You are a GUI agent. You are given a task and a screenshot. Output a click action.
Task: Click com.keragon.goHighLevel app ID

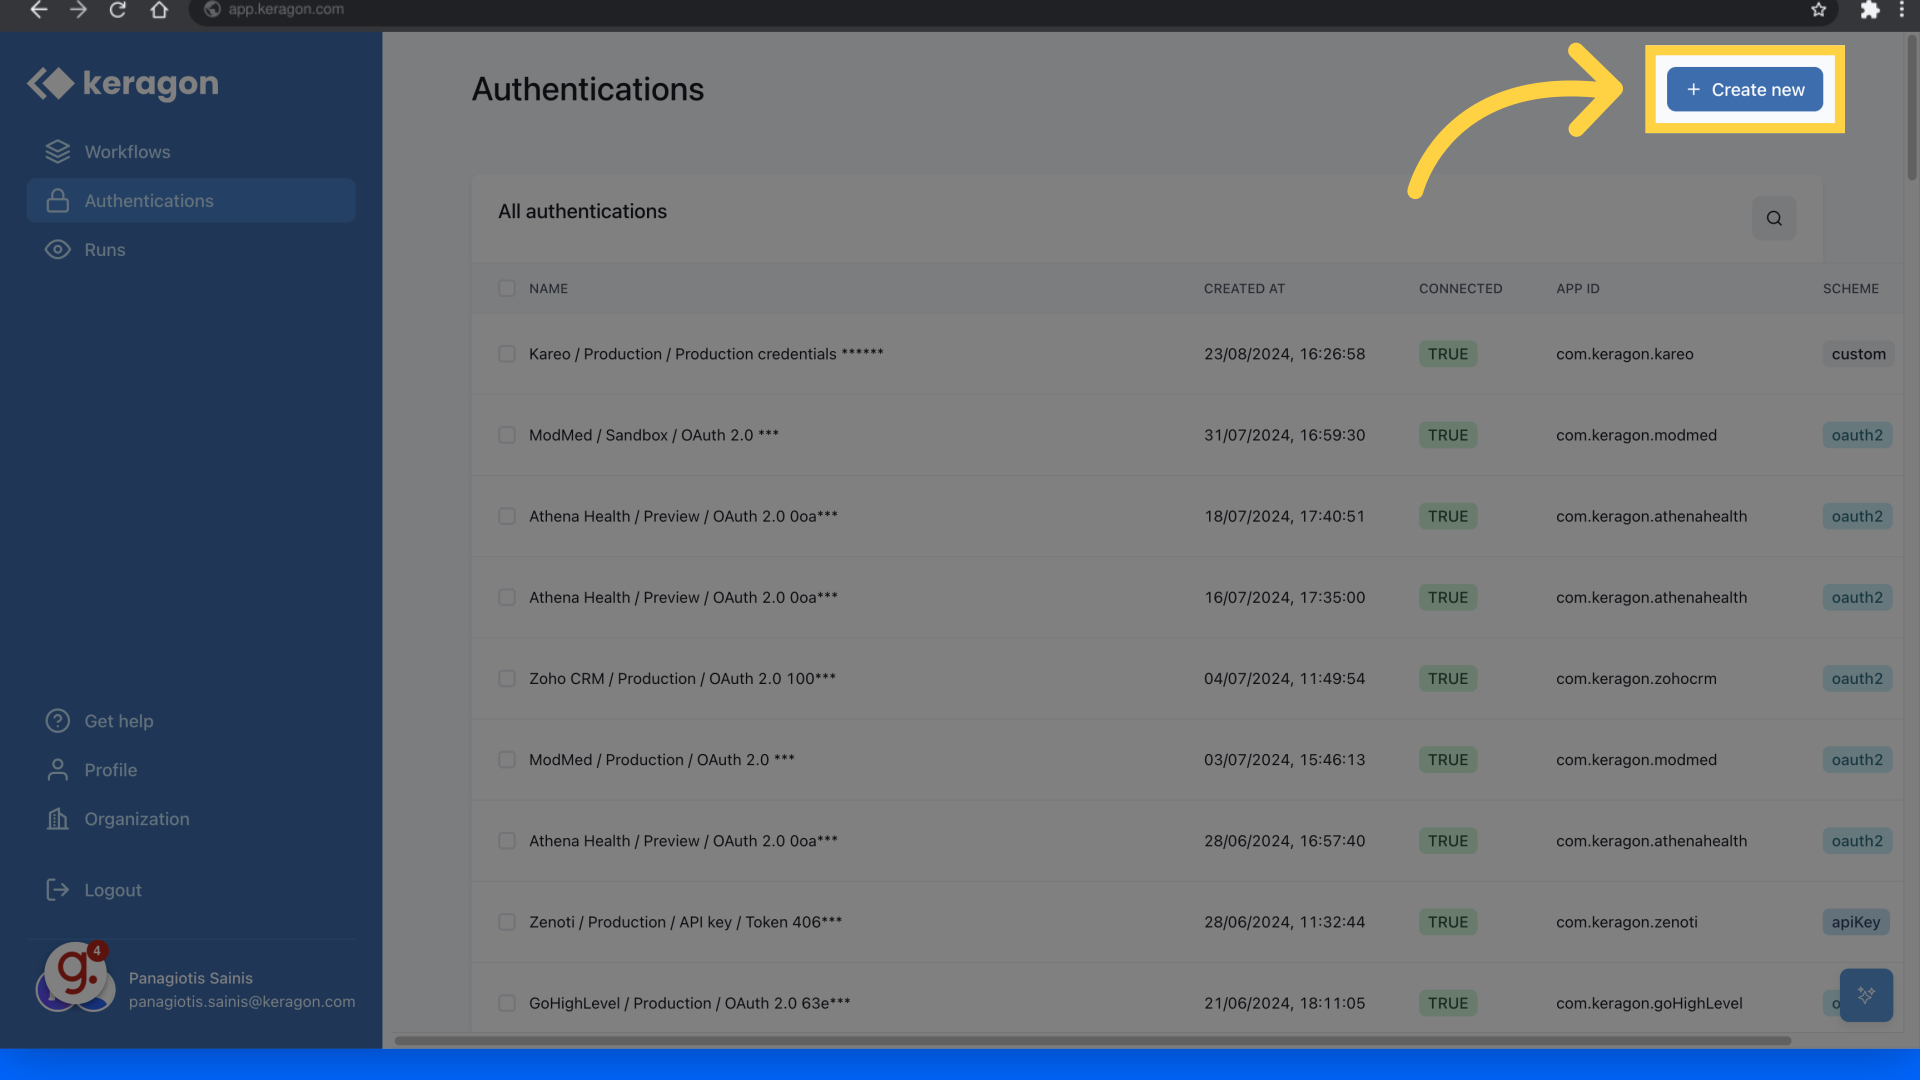pos(1649,1003)
